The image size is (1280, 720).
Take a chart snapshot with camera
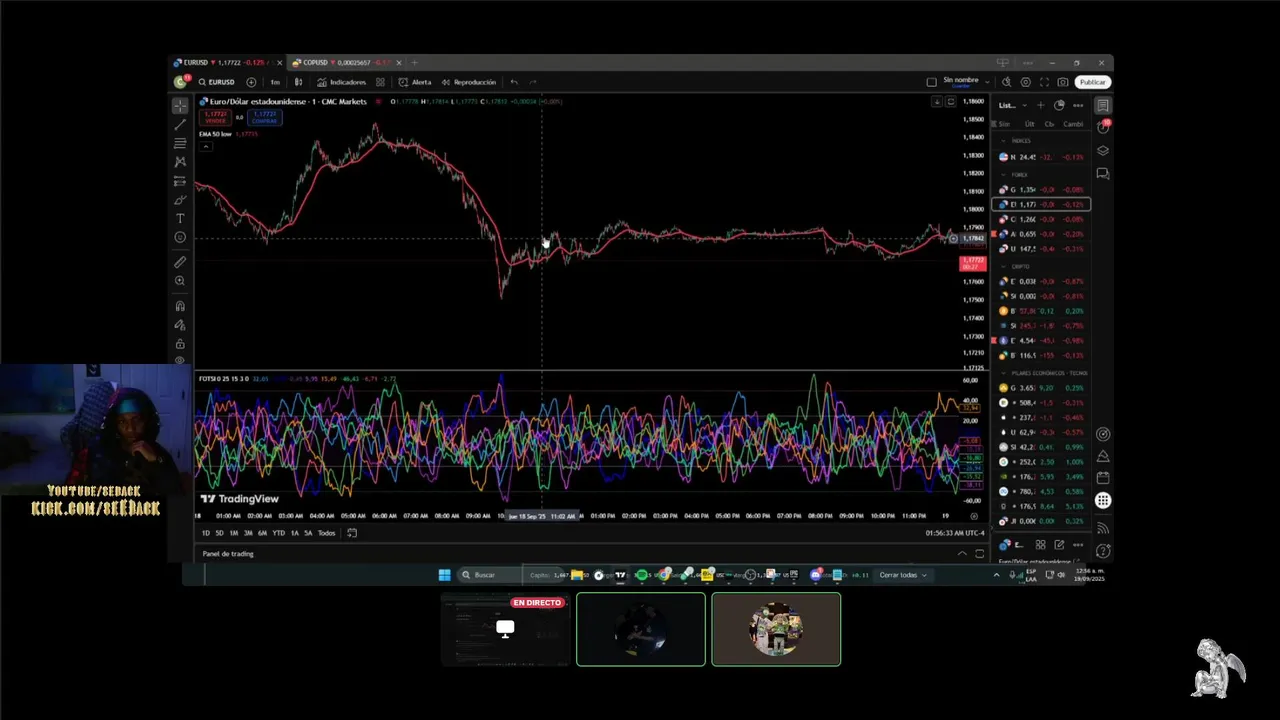point(1063,82)
